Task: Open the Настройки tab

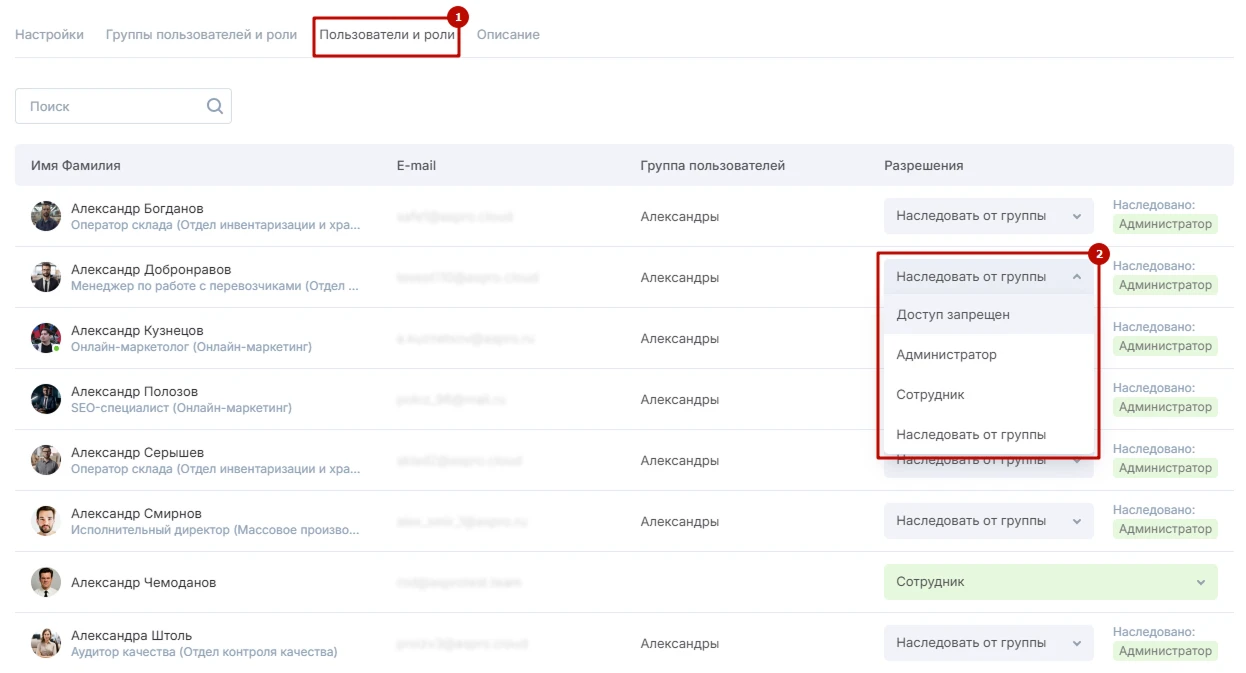Action: [49, 35]
